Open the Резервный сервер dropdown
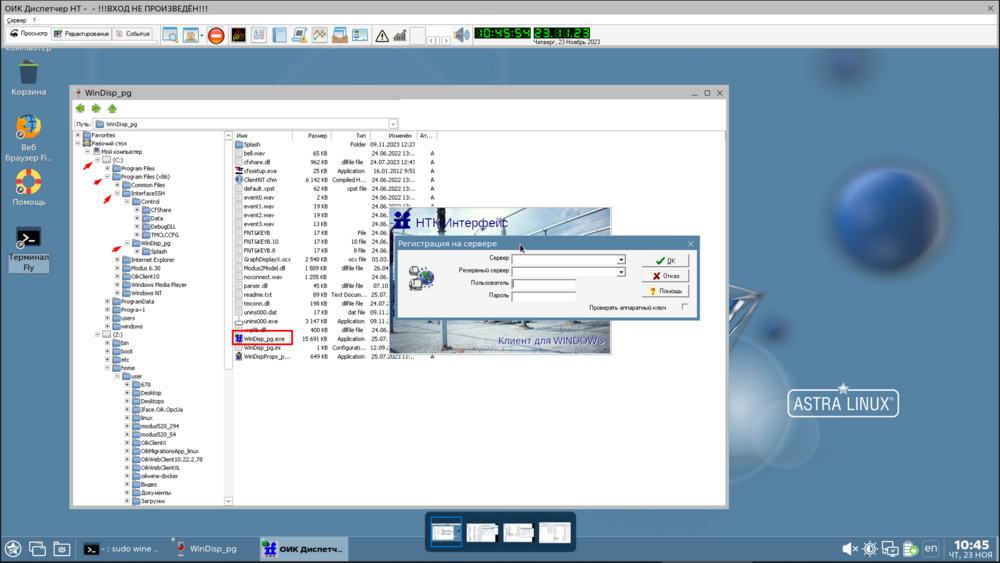1000x563 pixels. click(621, 272)
